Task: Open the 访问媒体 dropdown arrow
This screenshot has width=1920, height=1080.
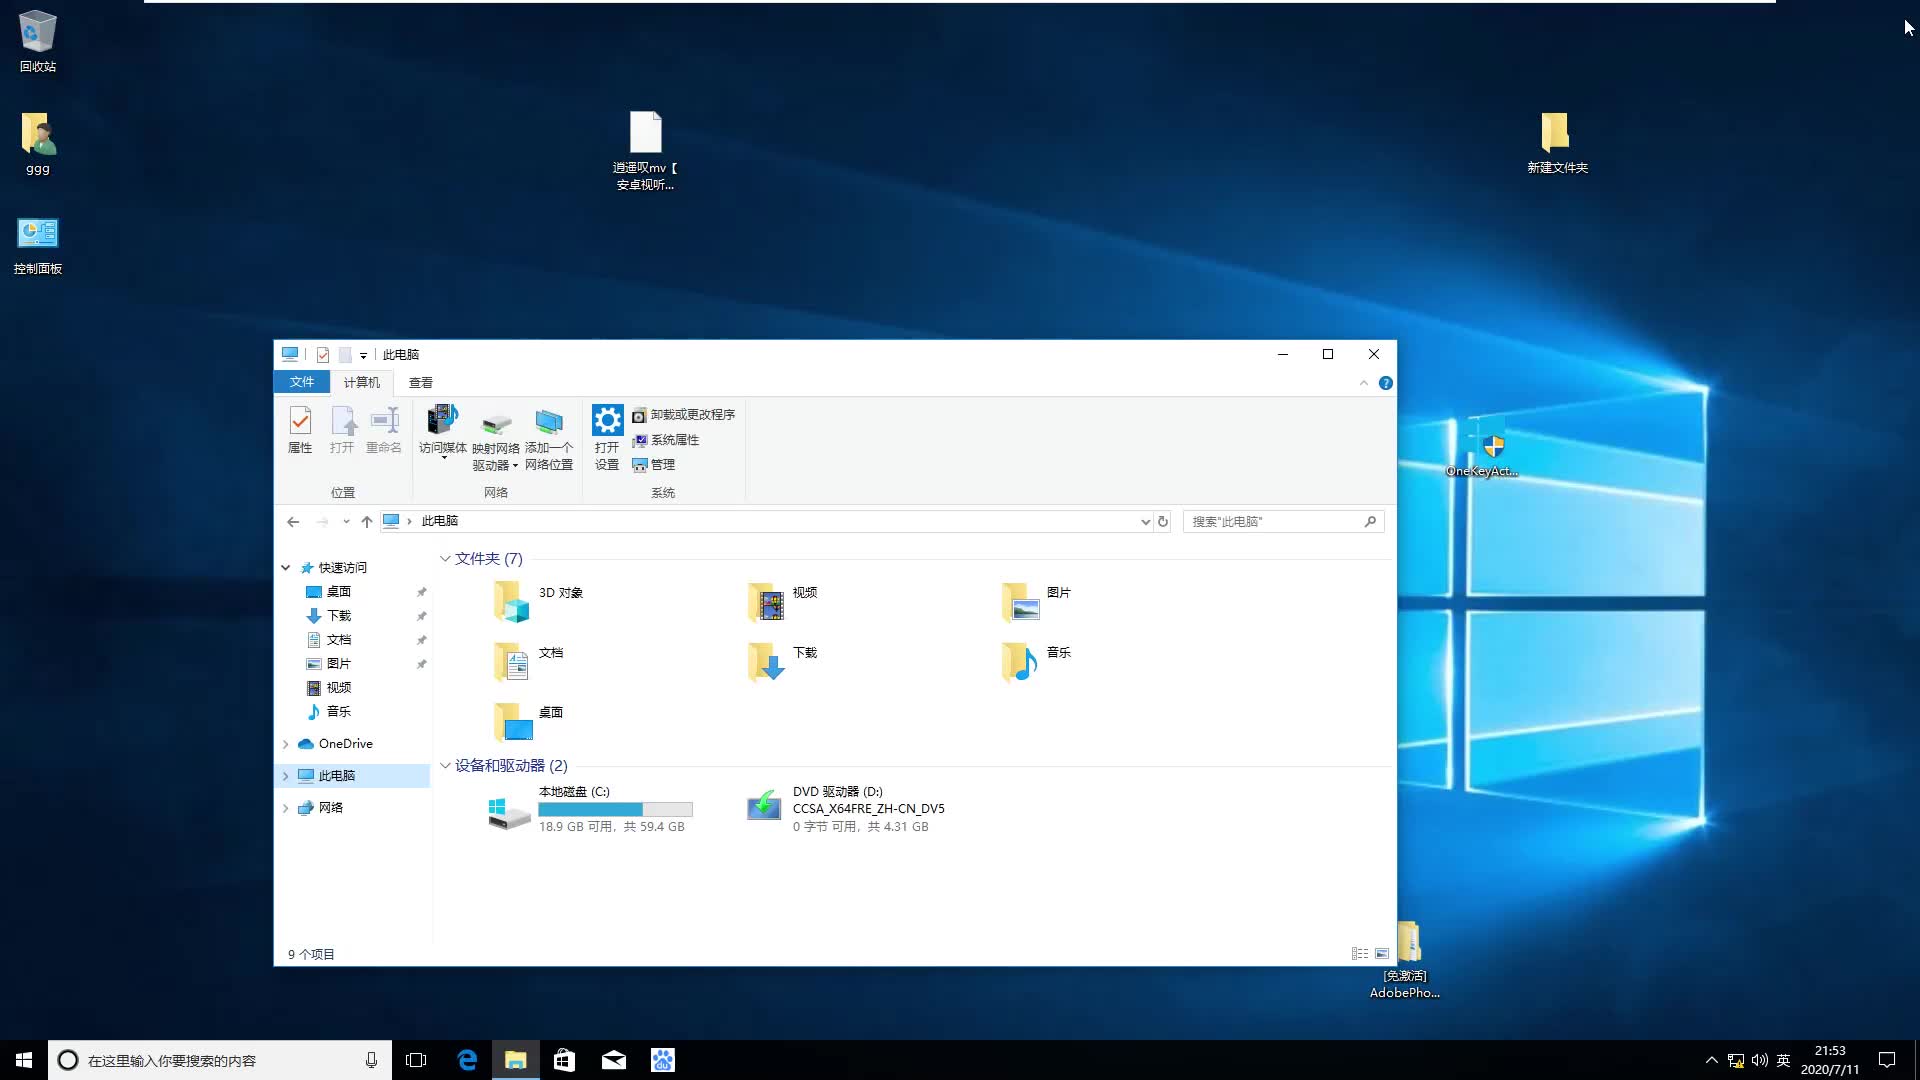Action: pyautogui.click(x=443, y=456)
